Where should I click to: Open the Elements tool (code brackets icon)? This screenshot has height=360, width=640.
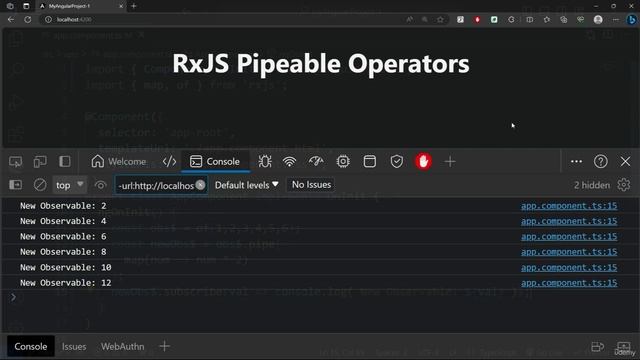[169, 162]
